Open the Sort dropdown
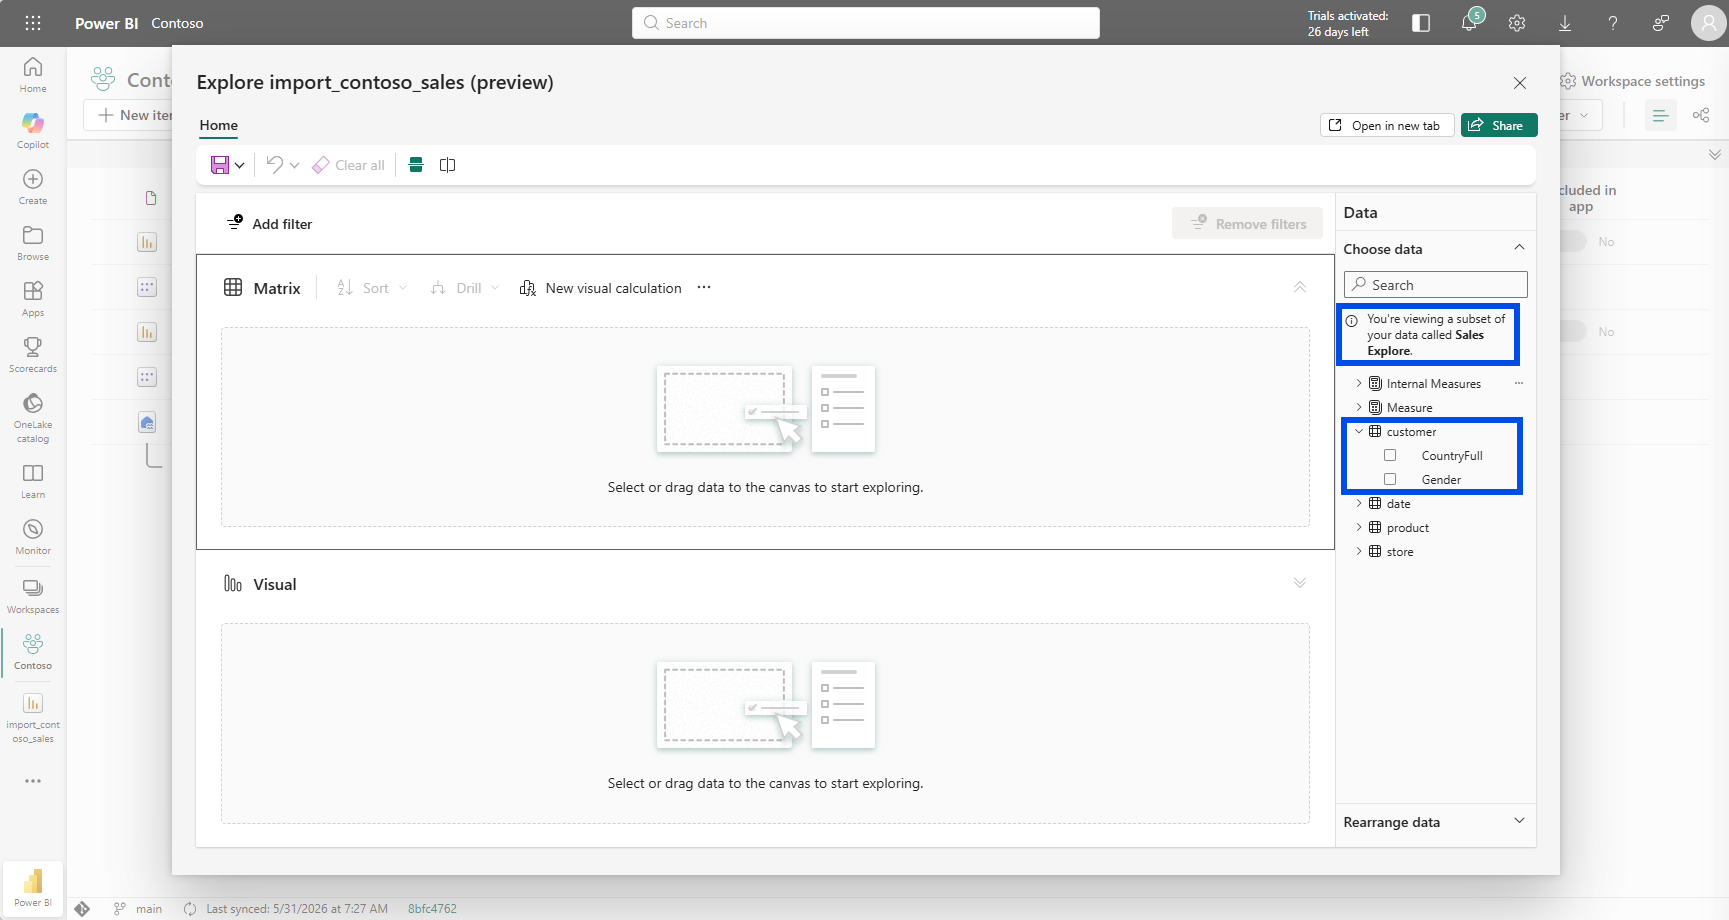Image resolution: width=1729 pixels, height=920 pixels. point(372,288)
